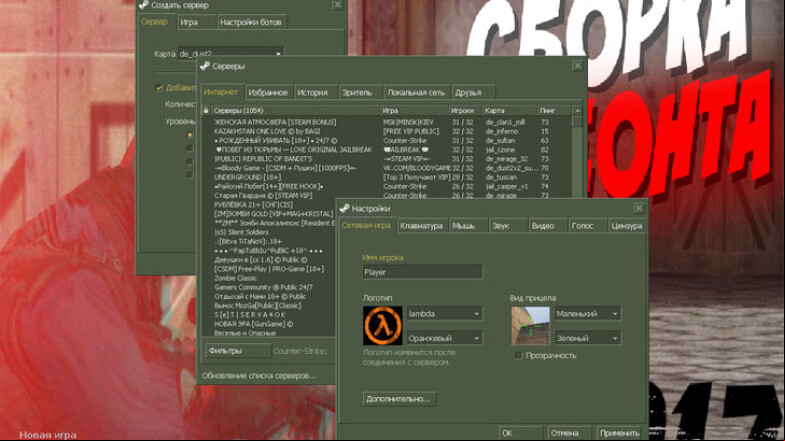Click the de_inferno map cell
The width and height of the screenshot is (785, 441).
(x=502, y=131)
